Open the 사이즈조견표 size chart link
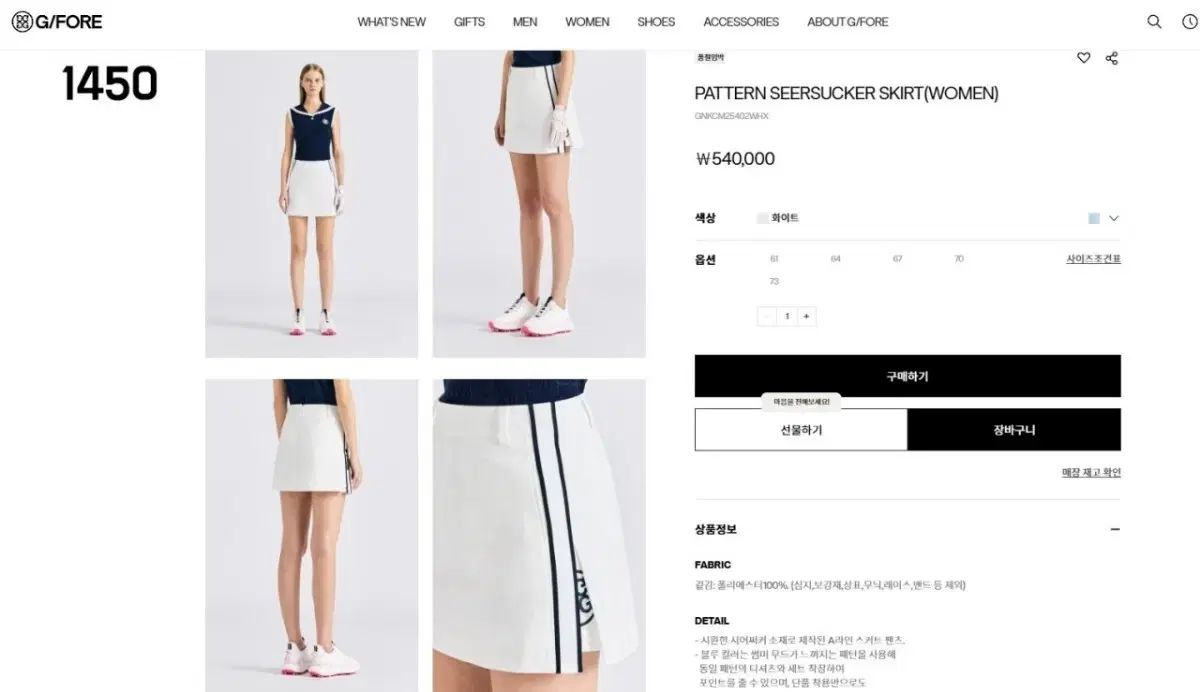Image resolution: width=1200 pixels, height=692 pixels. point(1093,259)
